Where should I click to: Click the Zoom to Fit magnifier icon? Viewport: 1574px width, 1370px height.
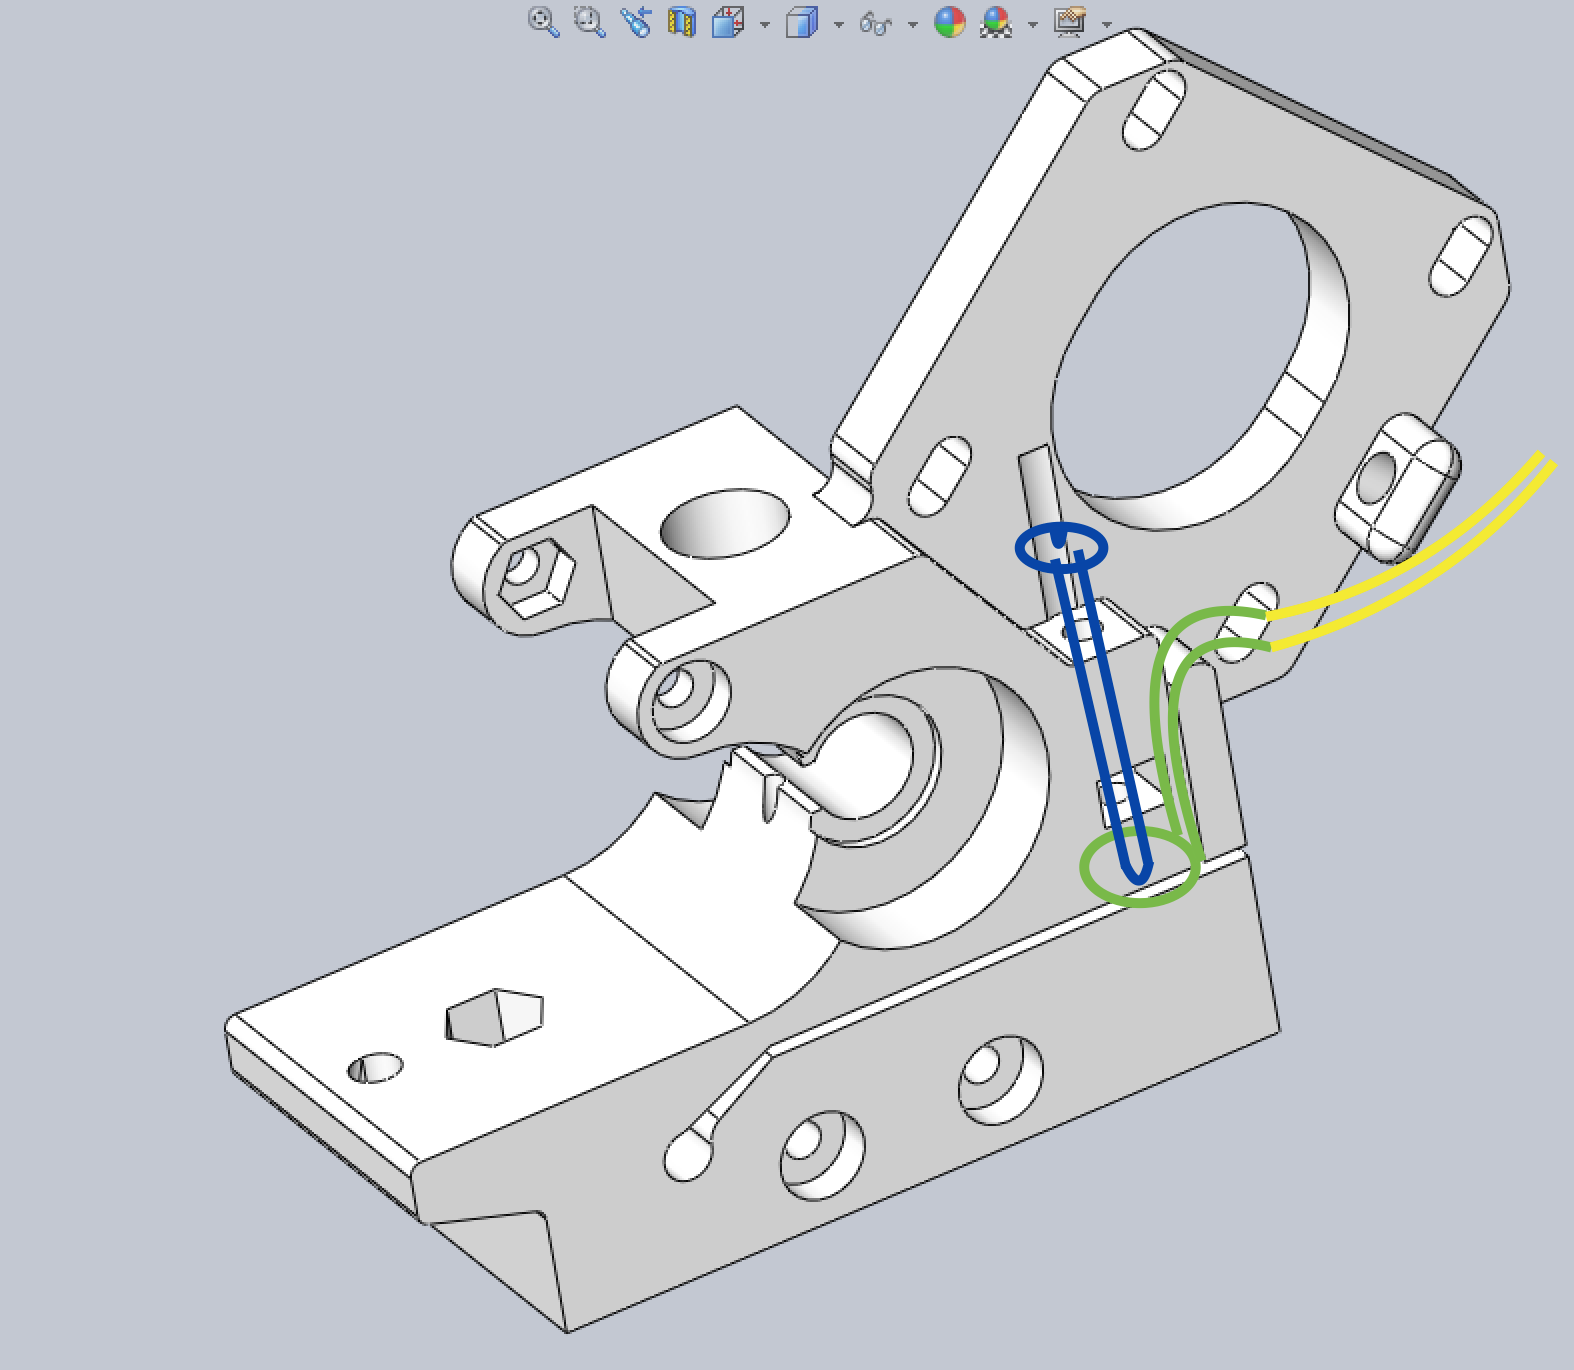[x=543, y=22]
